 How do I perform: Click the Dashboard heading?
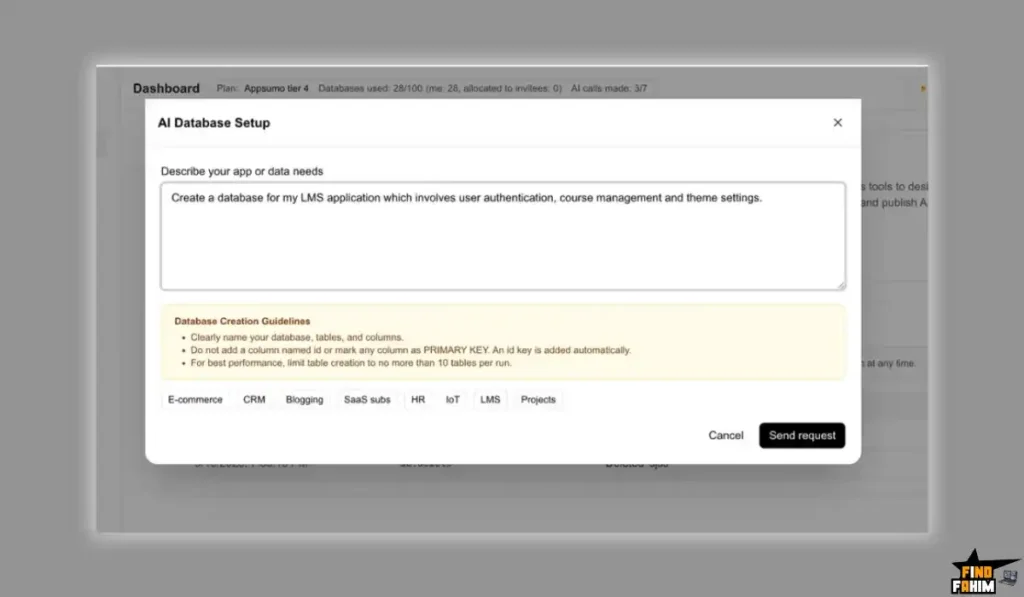tap(166, 88)
